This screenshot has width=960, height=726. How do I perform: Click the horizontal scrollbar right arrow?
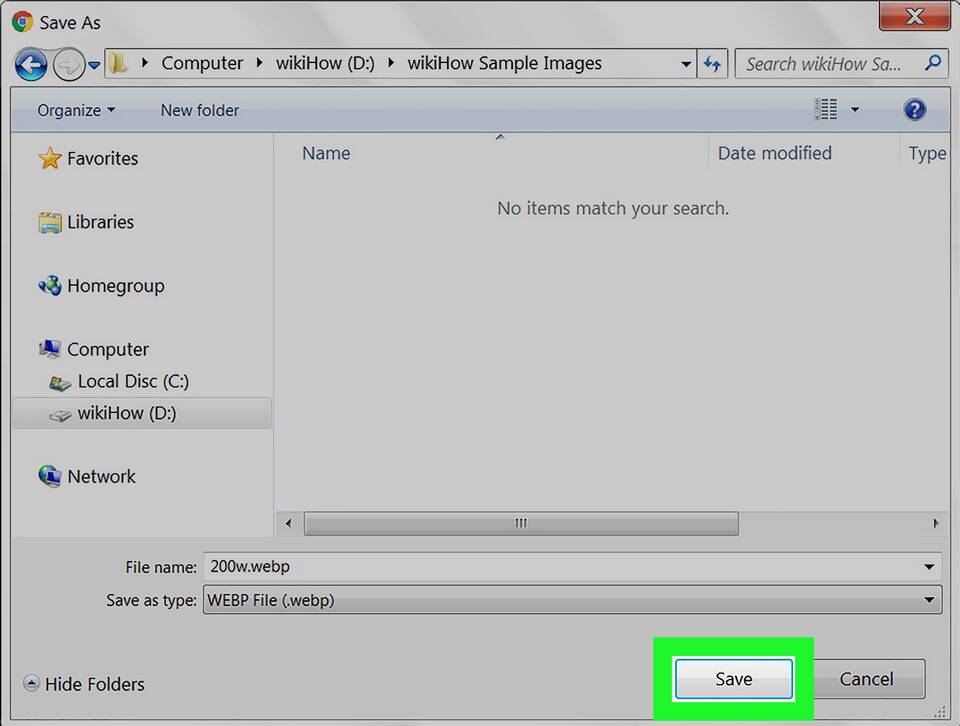tap(936, 523)
